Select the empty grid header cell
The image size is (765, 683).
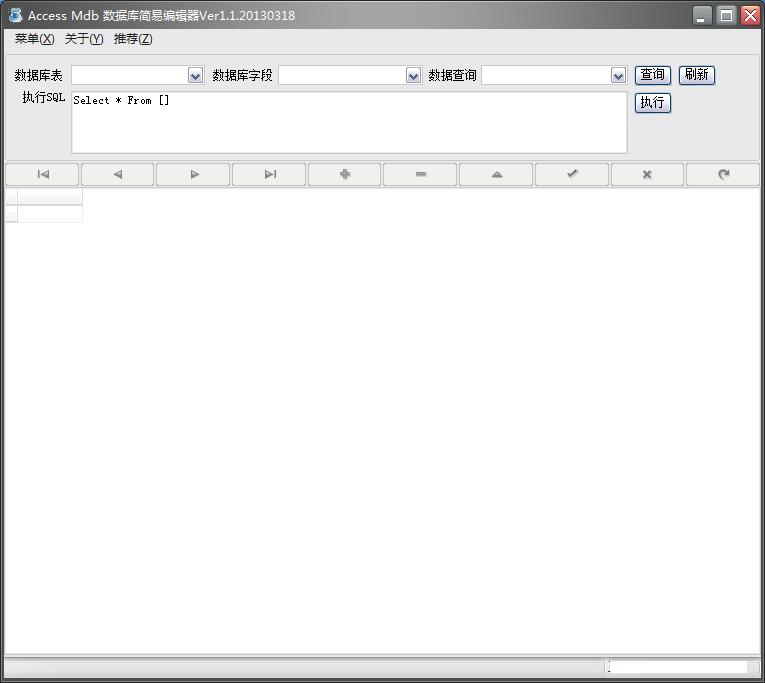pyautogui.click(x=50, y=197)
